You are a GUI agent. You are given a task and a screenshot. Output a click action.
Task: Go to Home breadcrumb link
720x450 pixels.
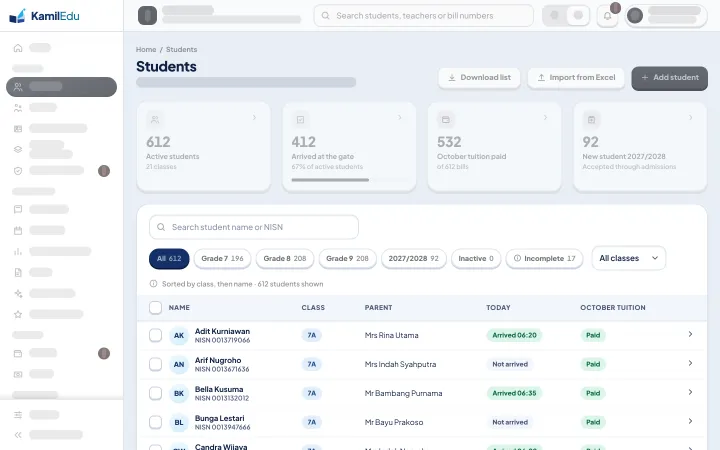tap(146, 50)
